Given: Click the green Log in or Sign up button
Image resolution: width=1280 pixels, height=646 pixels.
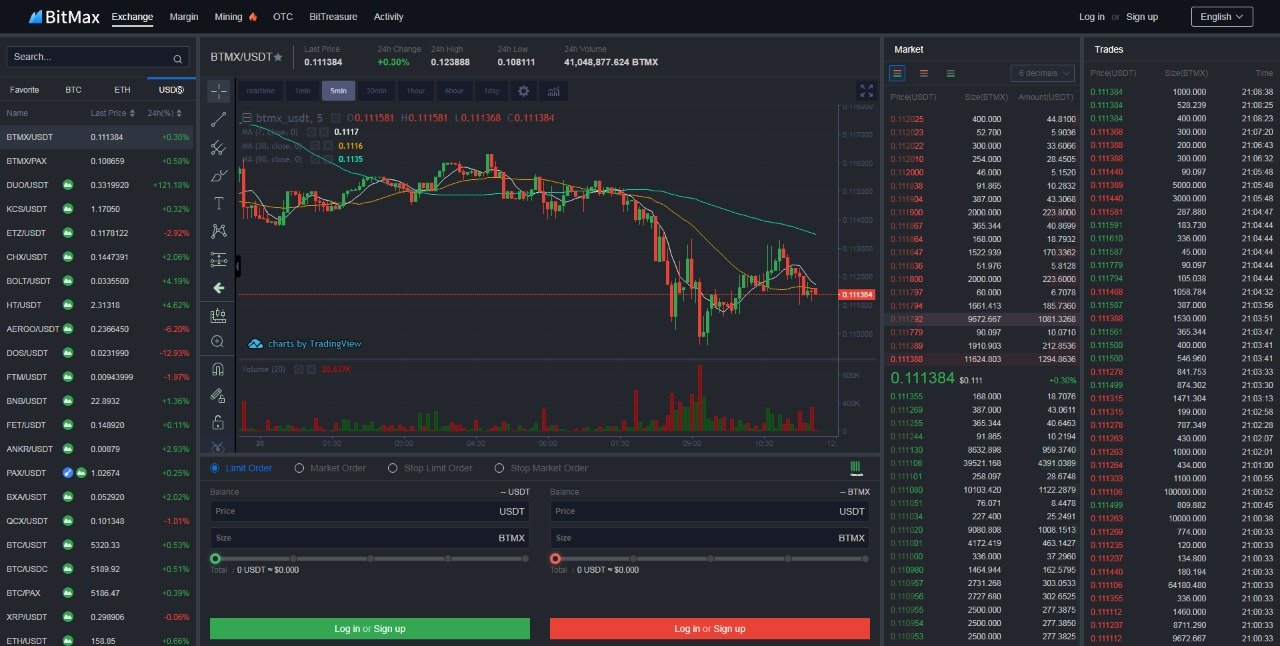Looking at the screenshot, I should pos(370,628).
